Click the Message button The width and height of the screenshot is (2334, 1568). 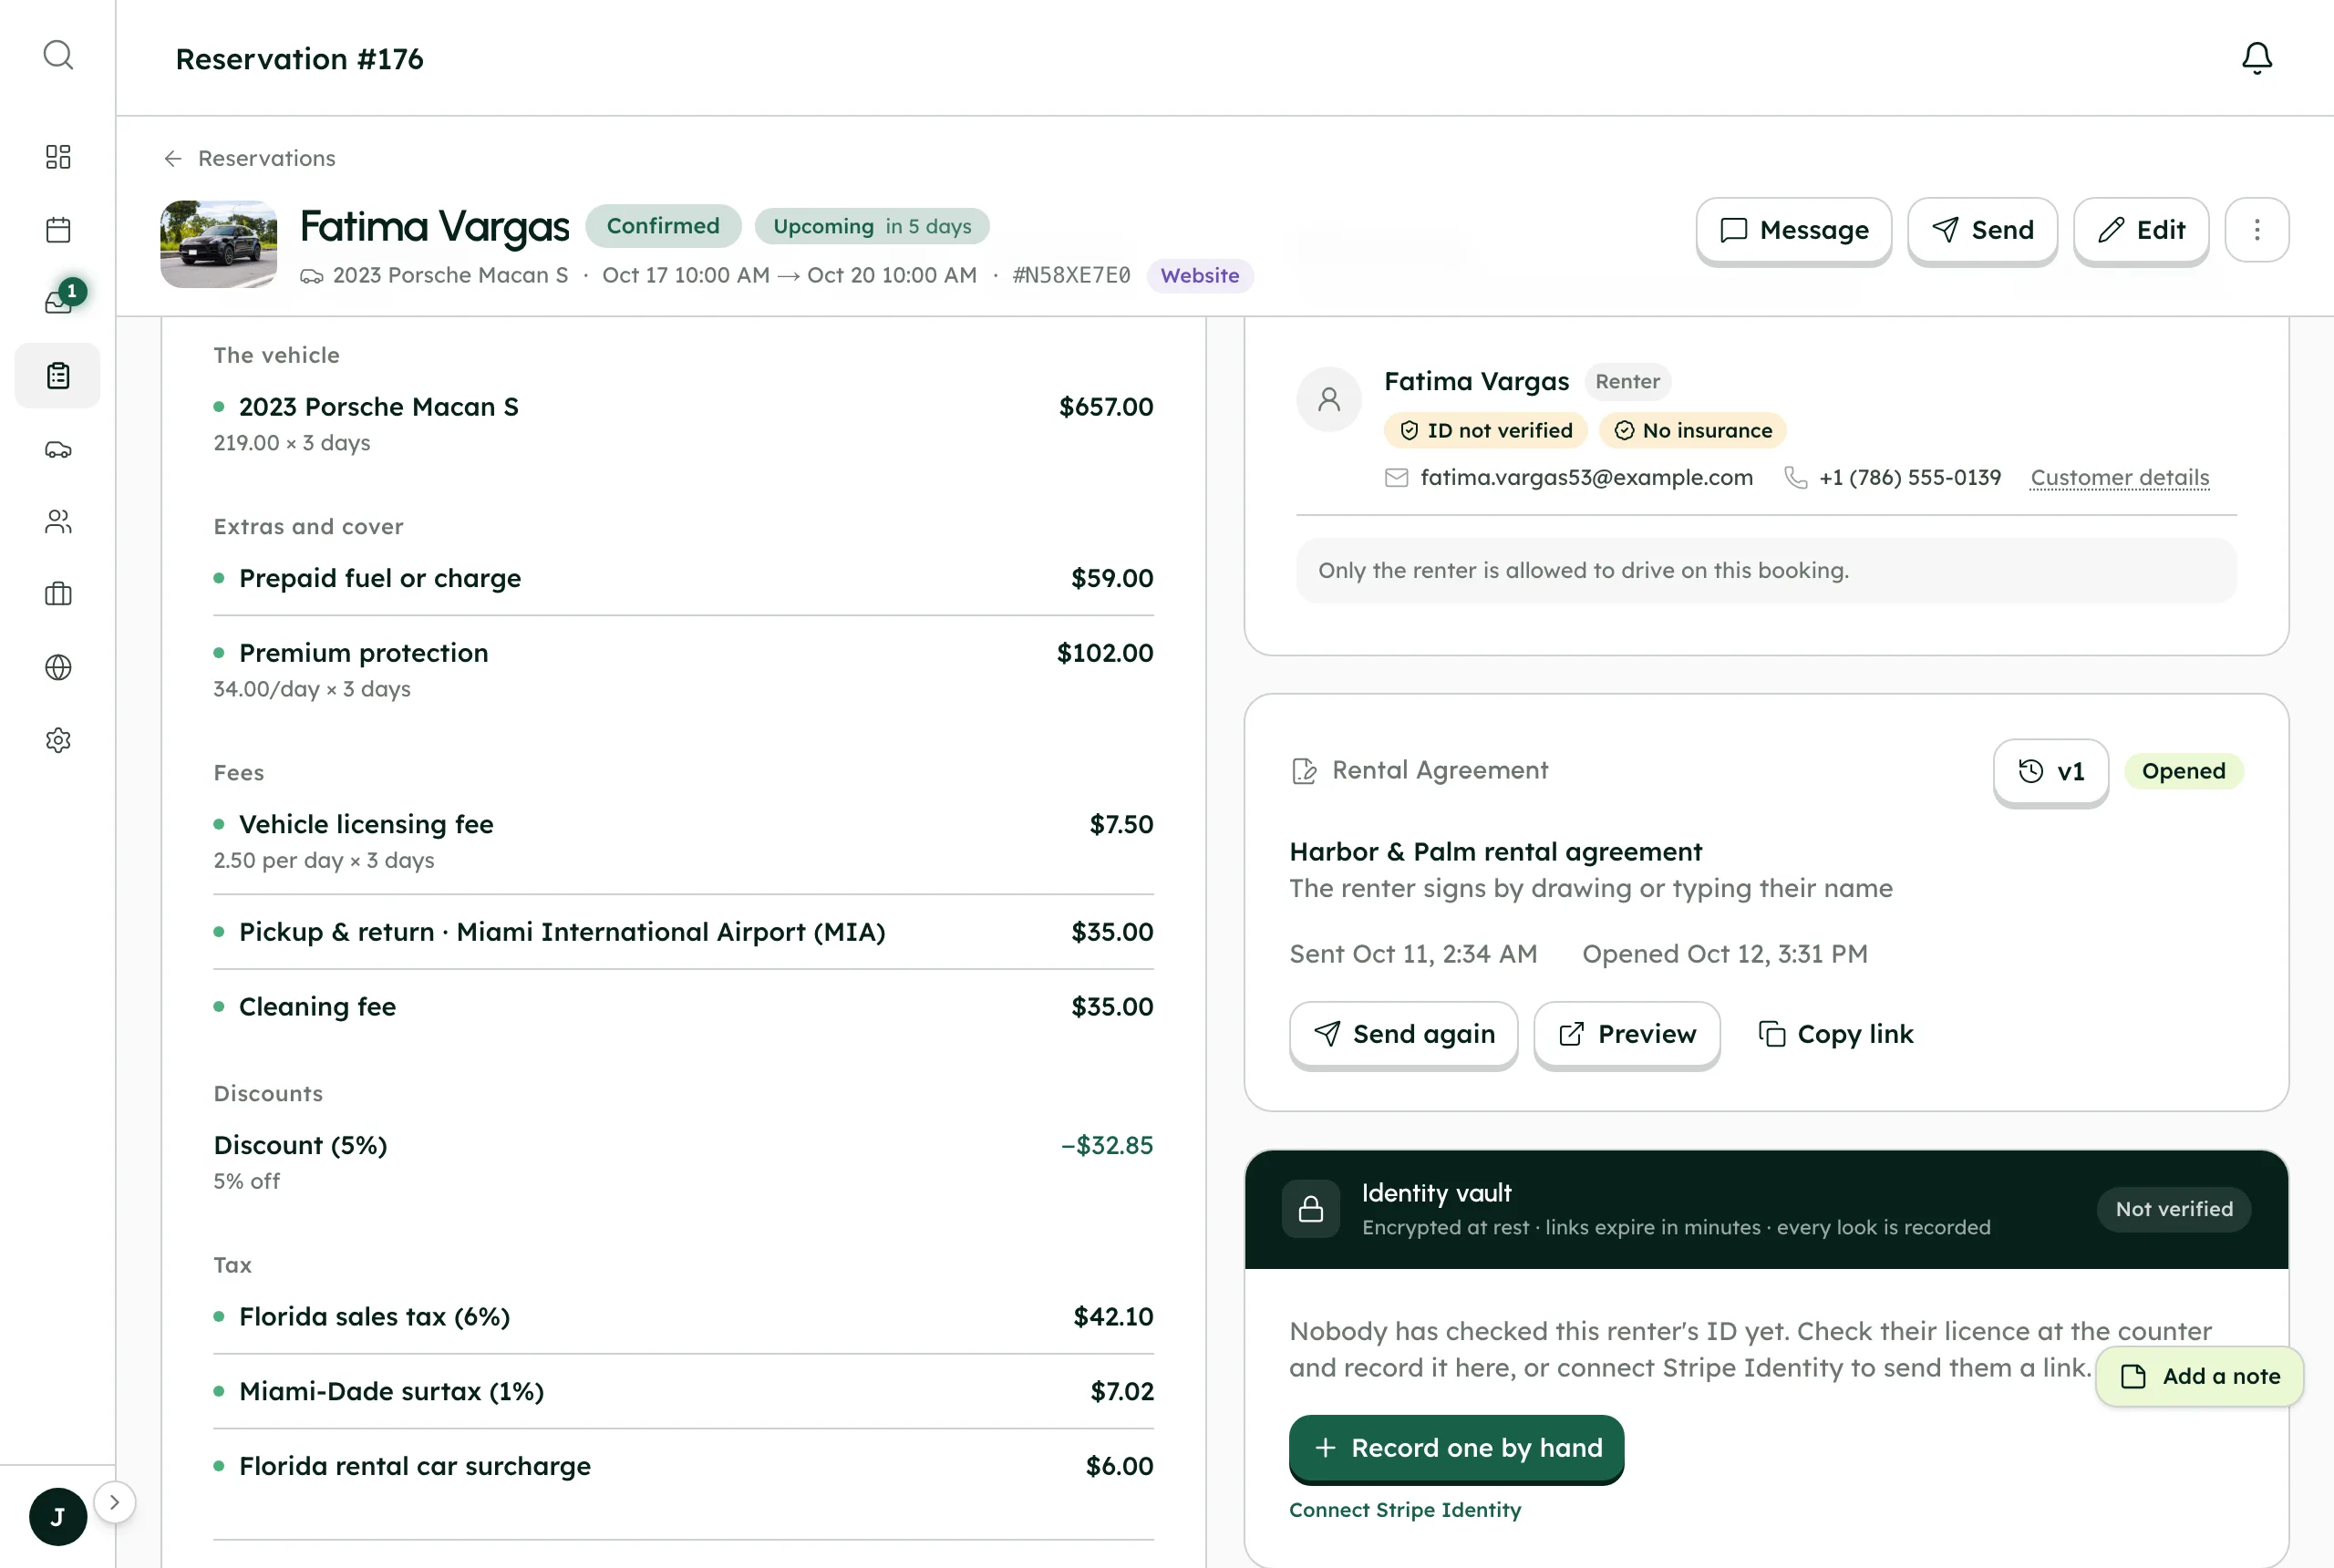[x=1793, y=230]
